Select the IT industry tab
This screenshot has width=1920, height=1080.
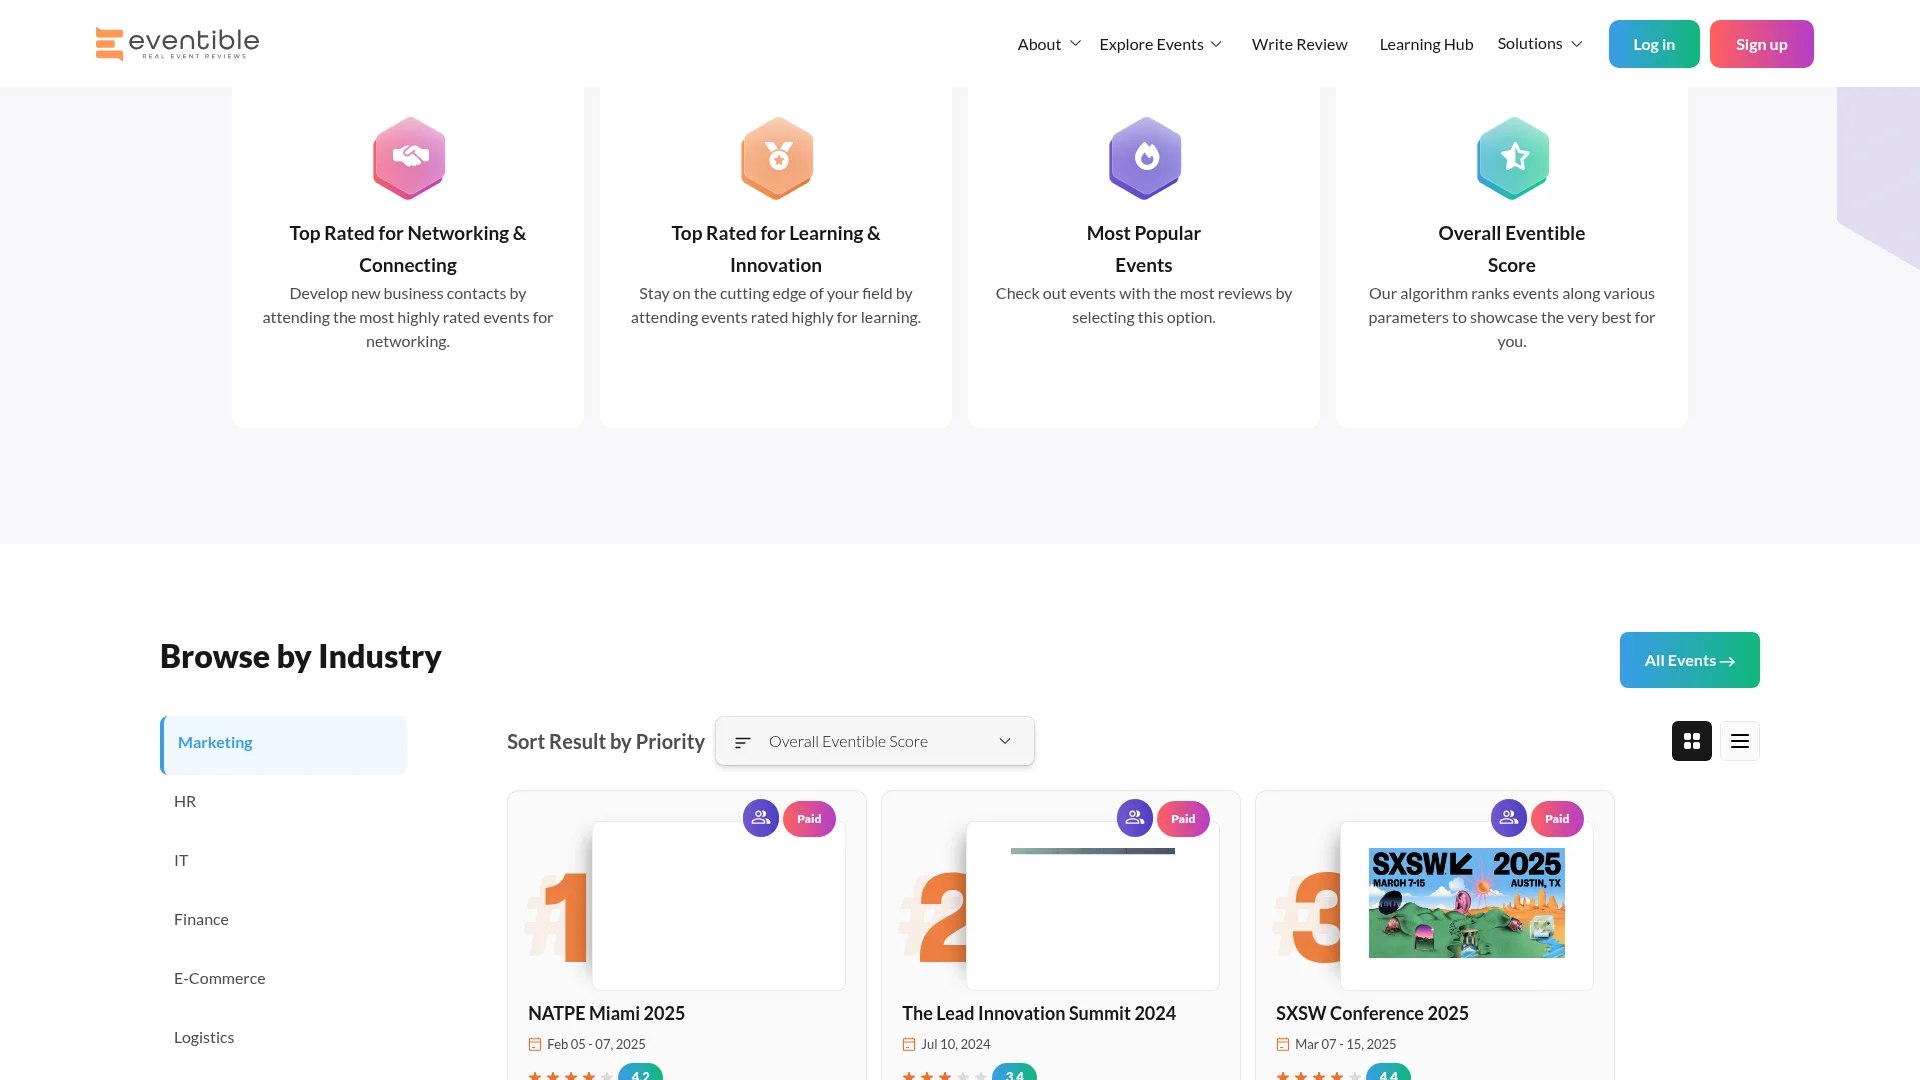point(284,860)
